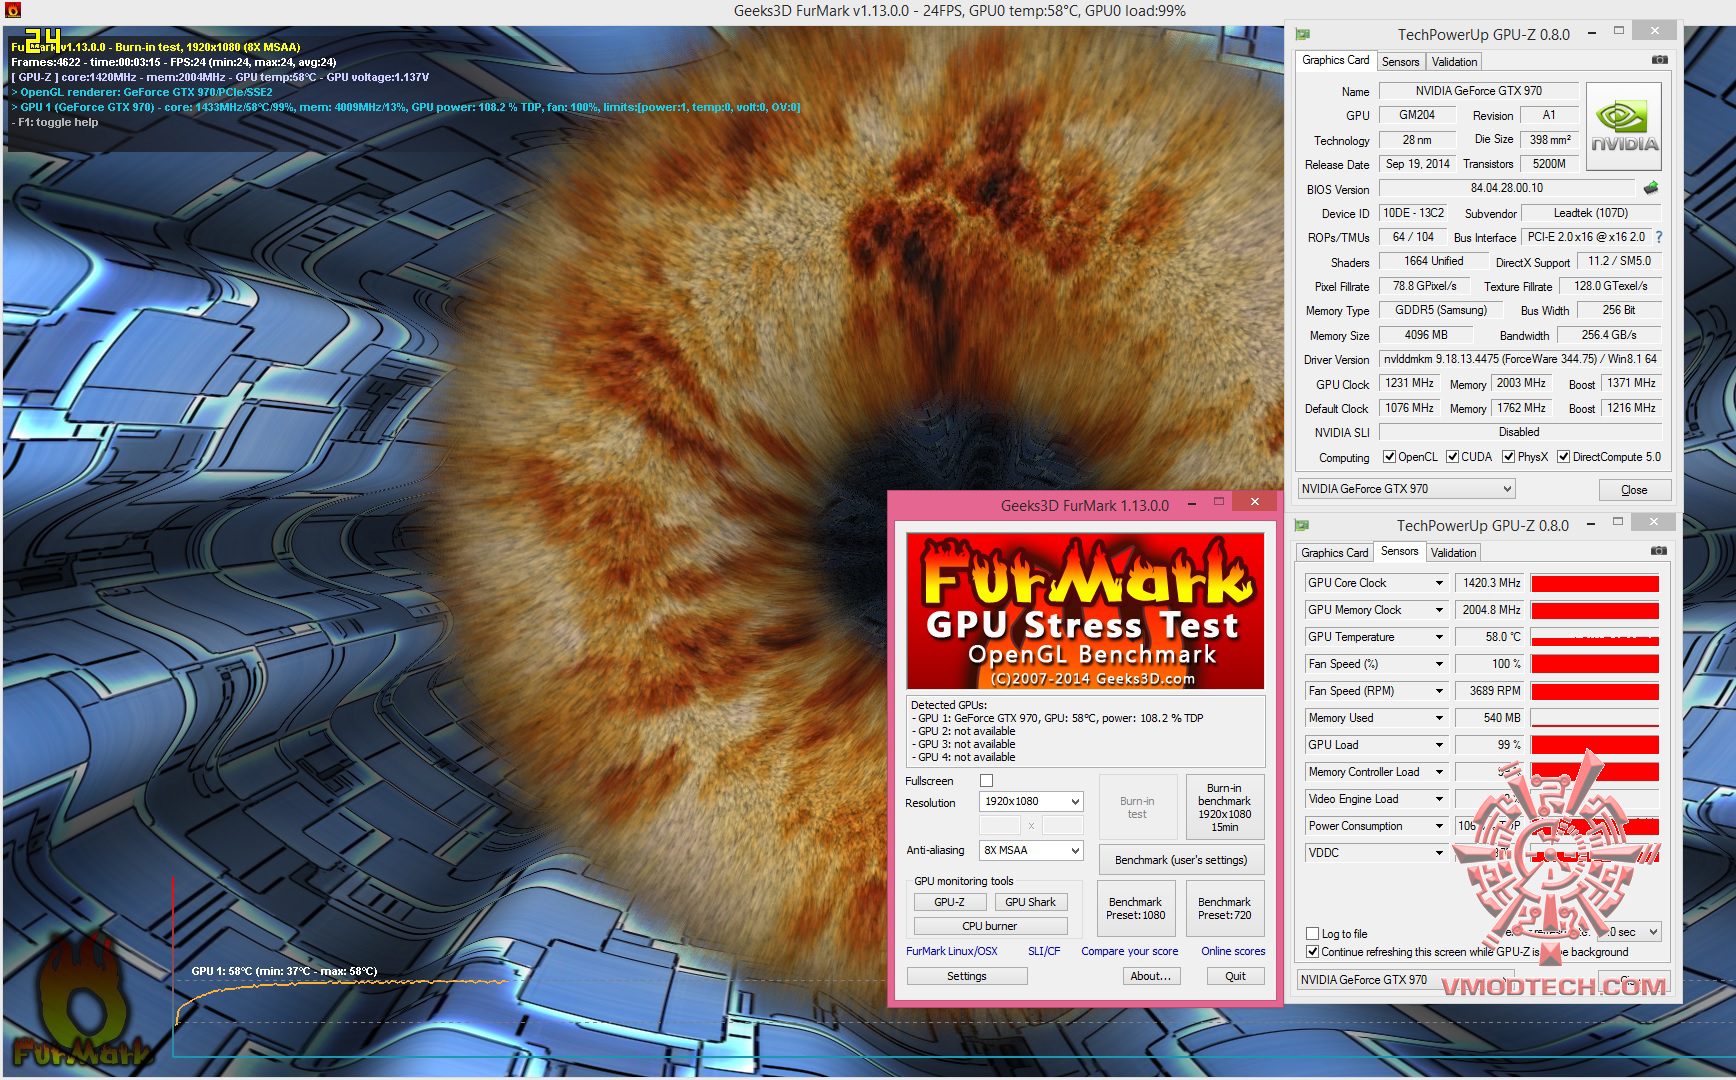This screenshot has height=1080, width=1736.
Task: Quit FurMark using the Quit button
Action: 1236,976
